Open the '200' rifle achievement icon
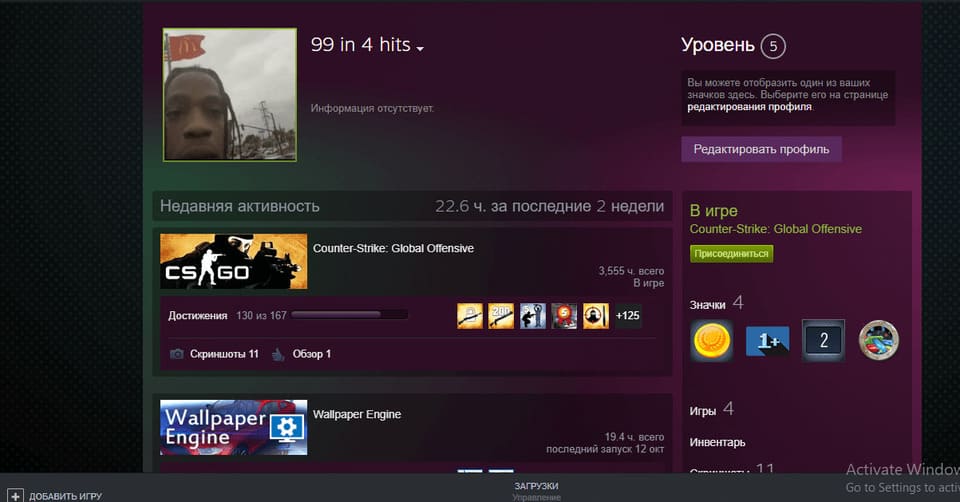 coord(501,316)
